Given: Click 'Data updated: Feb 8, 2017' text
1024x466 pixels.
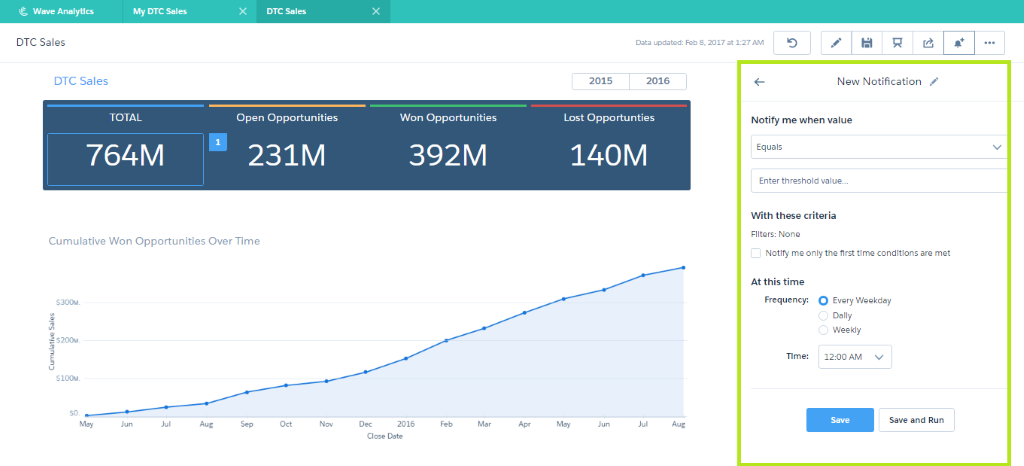Looking at the screenshot, I should click(699, 42).
